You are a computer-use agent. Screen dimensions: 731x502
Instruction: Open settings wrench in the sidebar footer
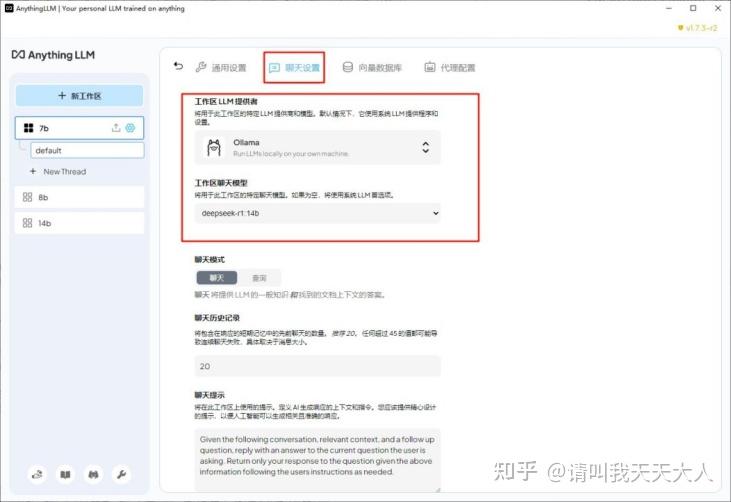pyautogui.click(x=121, y=474)
